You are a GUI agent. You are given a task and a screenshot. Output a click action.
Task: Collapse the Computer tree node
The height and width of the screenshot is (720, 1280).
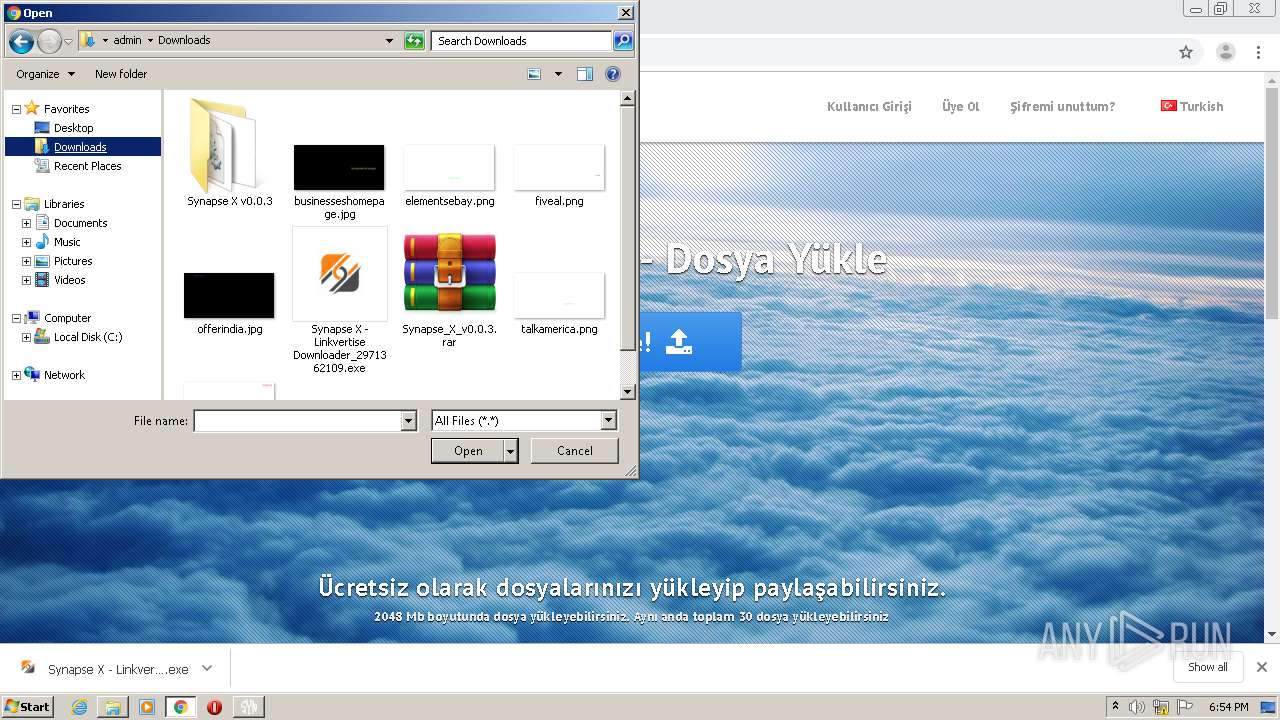point(16,318)
